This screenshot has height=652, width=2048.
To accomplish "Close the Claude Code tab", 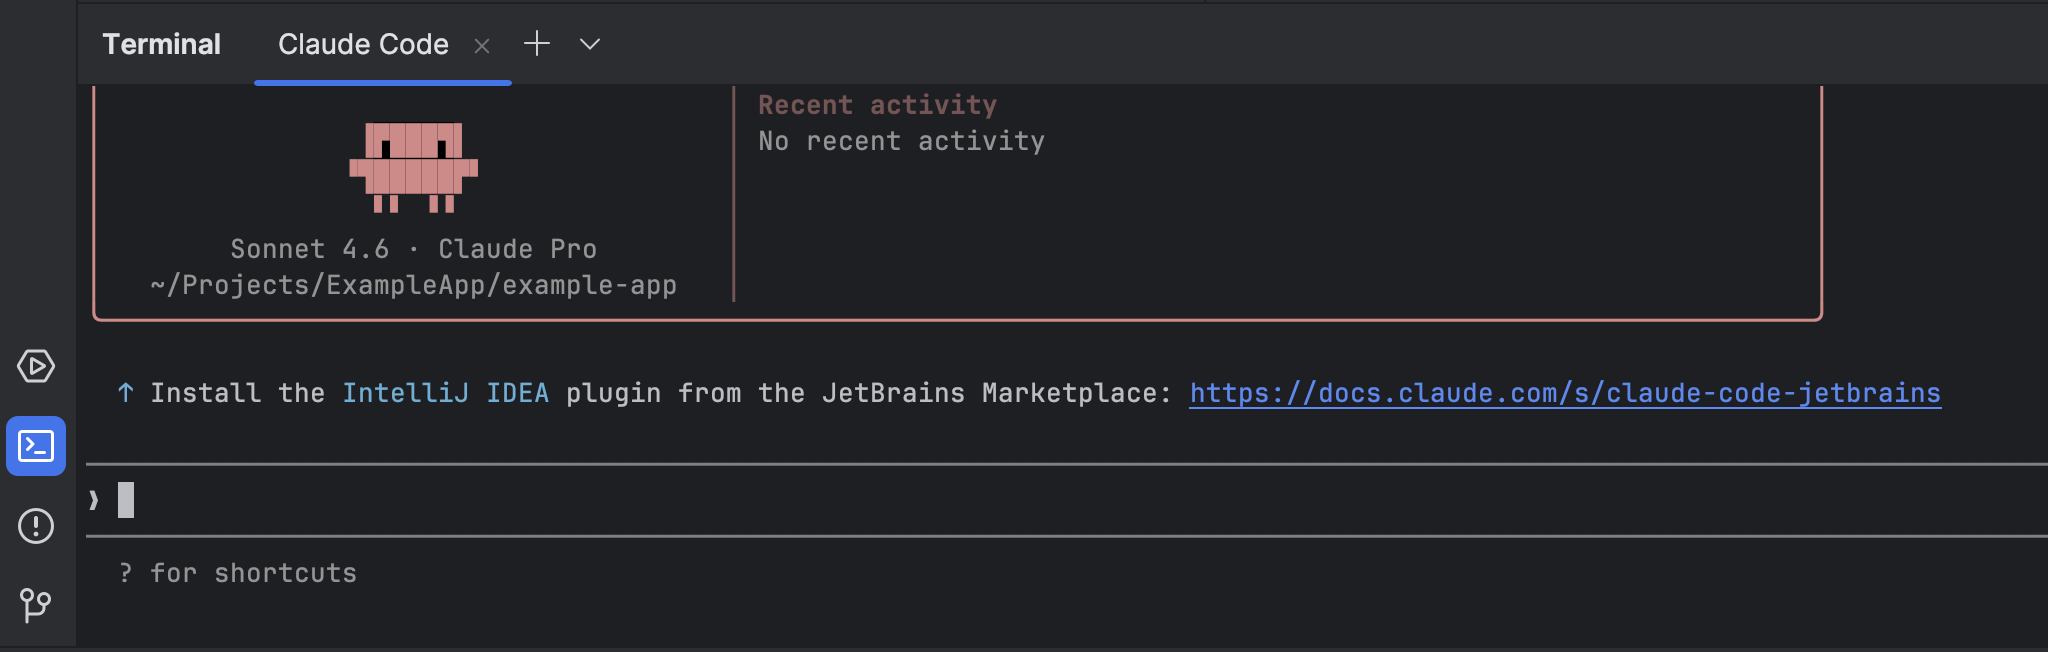I will (482, 46).
